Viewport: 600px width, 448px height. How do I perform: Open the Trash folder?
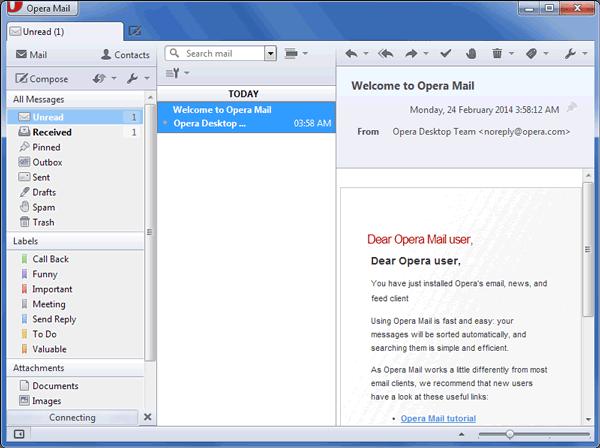coord(75,222)
